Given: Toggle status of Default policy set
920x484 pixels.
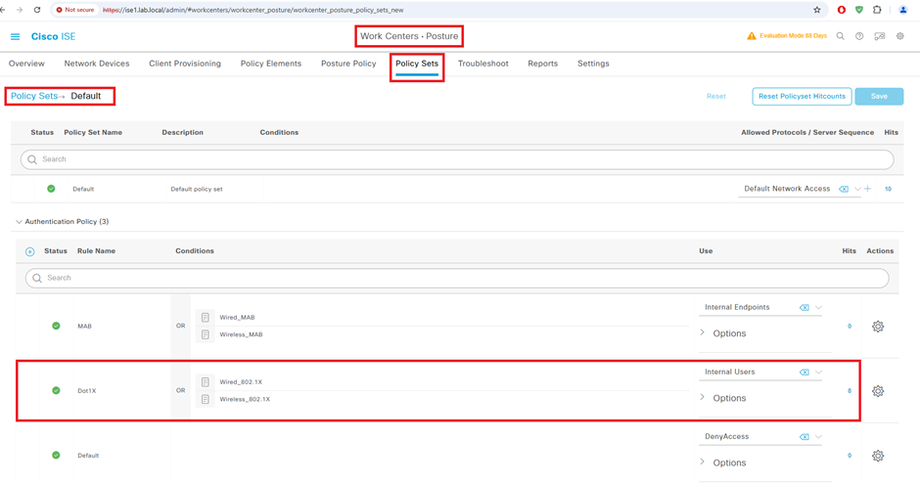Looking at the screenshot, I should point(51,189).
